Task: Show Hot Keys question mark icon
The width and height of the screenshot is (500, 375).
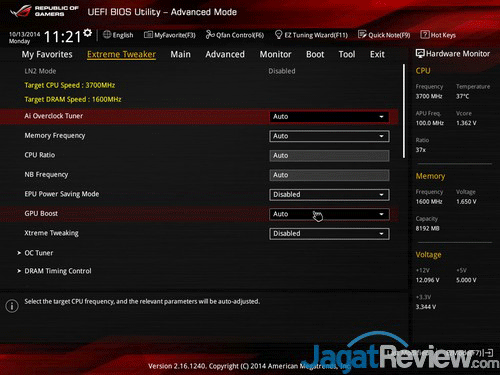Action: [x=425, y=35]
